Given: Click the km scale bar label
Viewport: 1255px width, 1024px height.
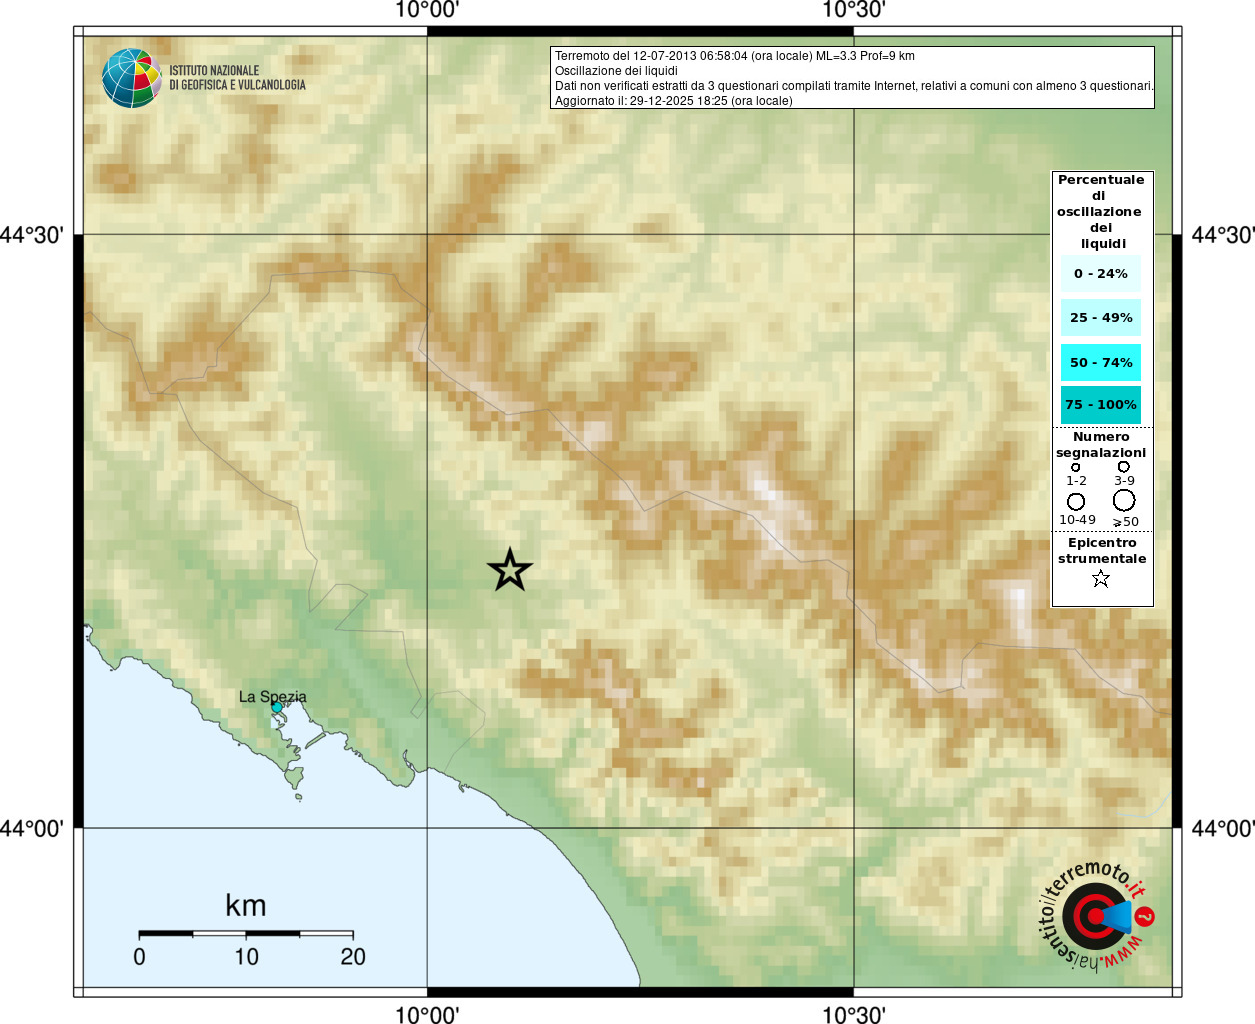Looking at the screenshot, I should (246, 906).
